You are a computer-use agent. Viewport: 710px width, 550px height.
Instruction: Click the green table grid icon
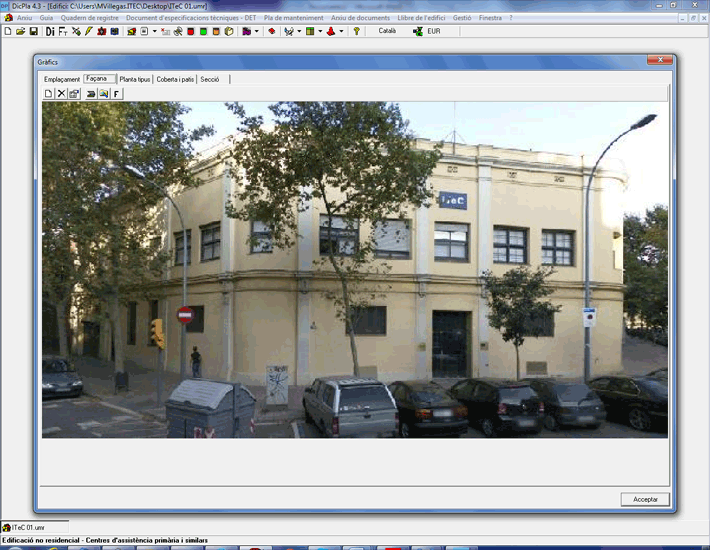pyautogui.click(x=310, y=31)
